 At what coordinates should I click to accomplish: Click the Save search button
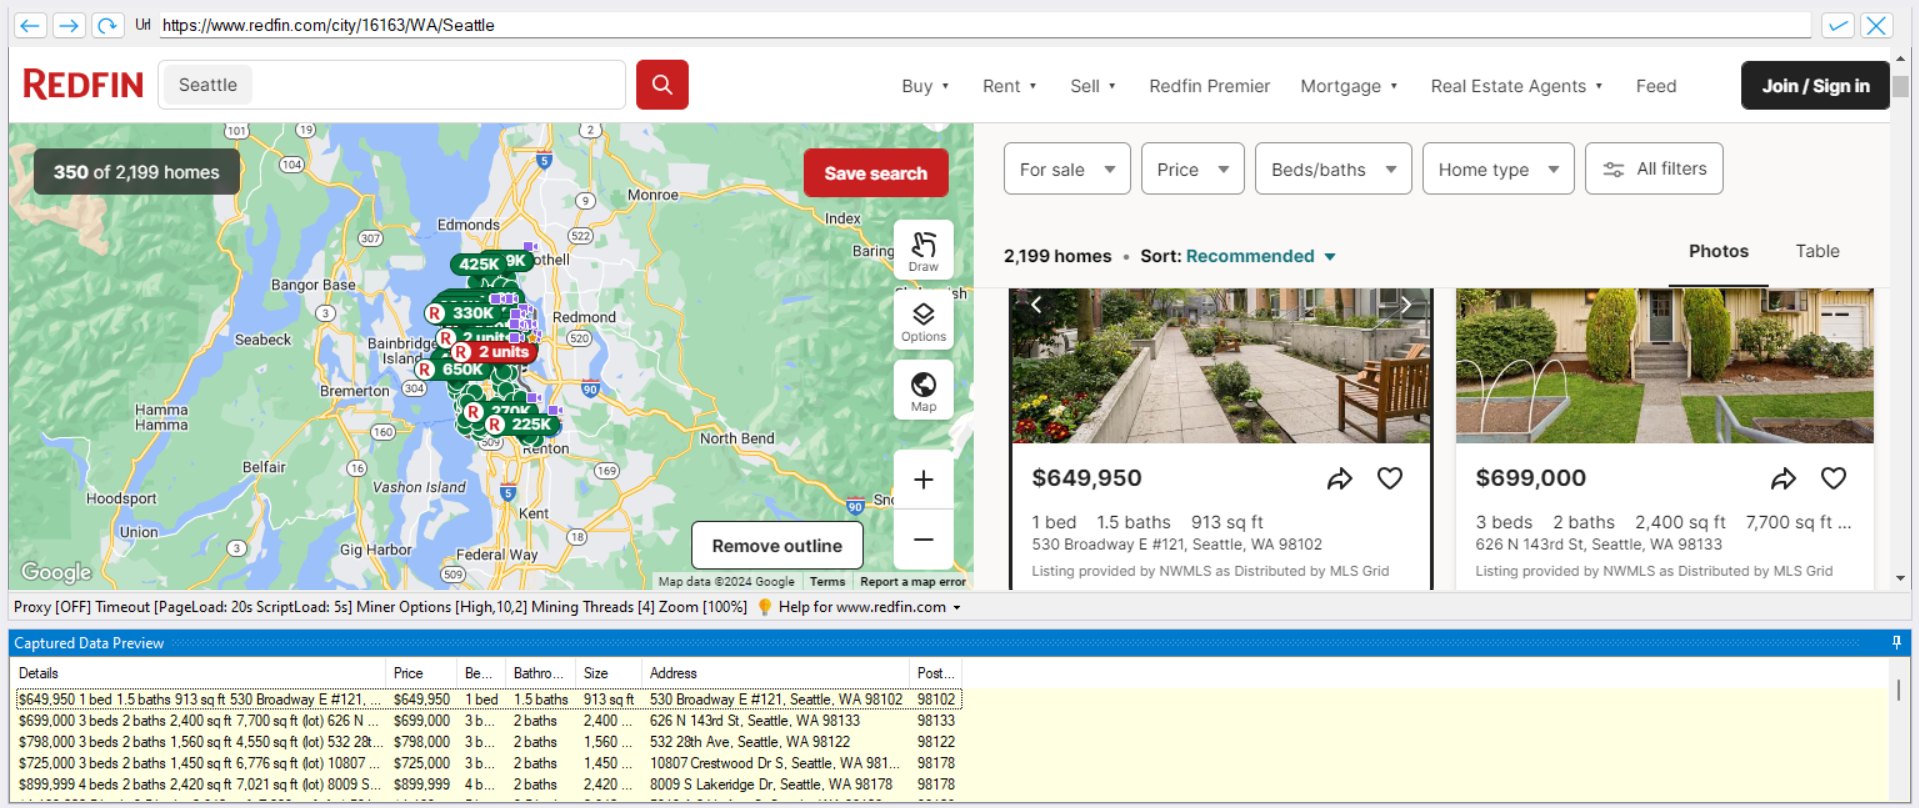pos(875,173)
